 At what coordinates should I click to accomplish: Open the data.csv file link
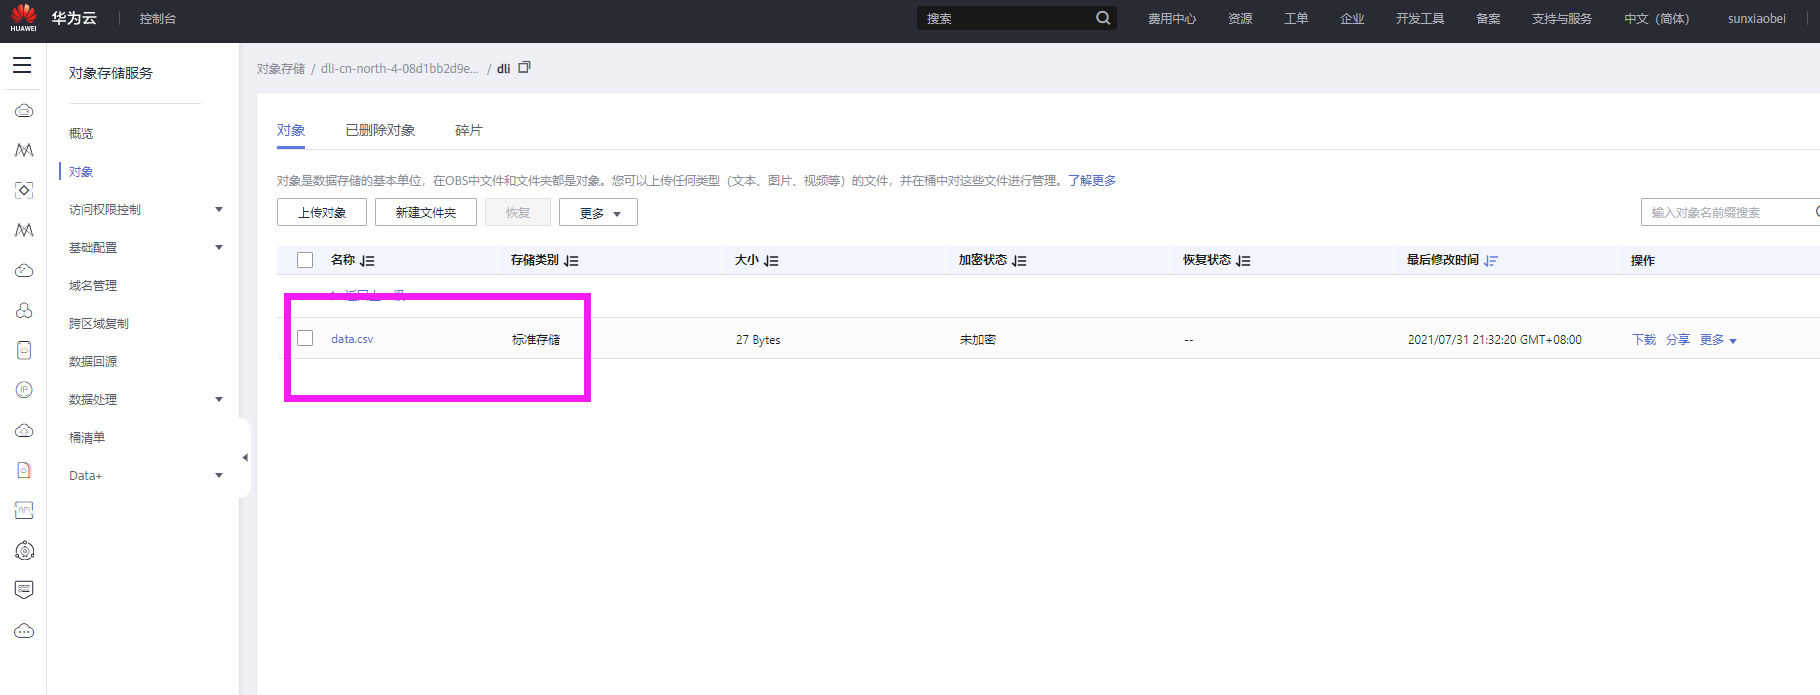pos(352,339)
